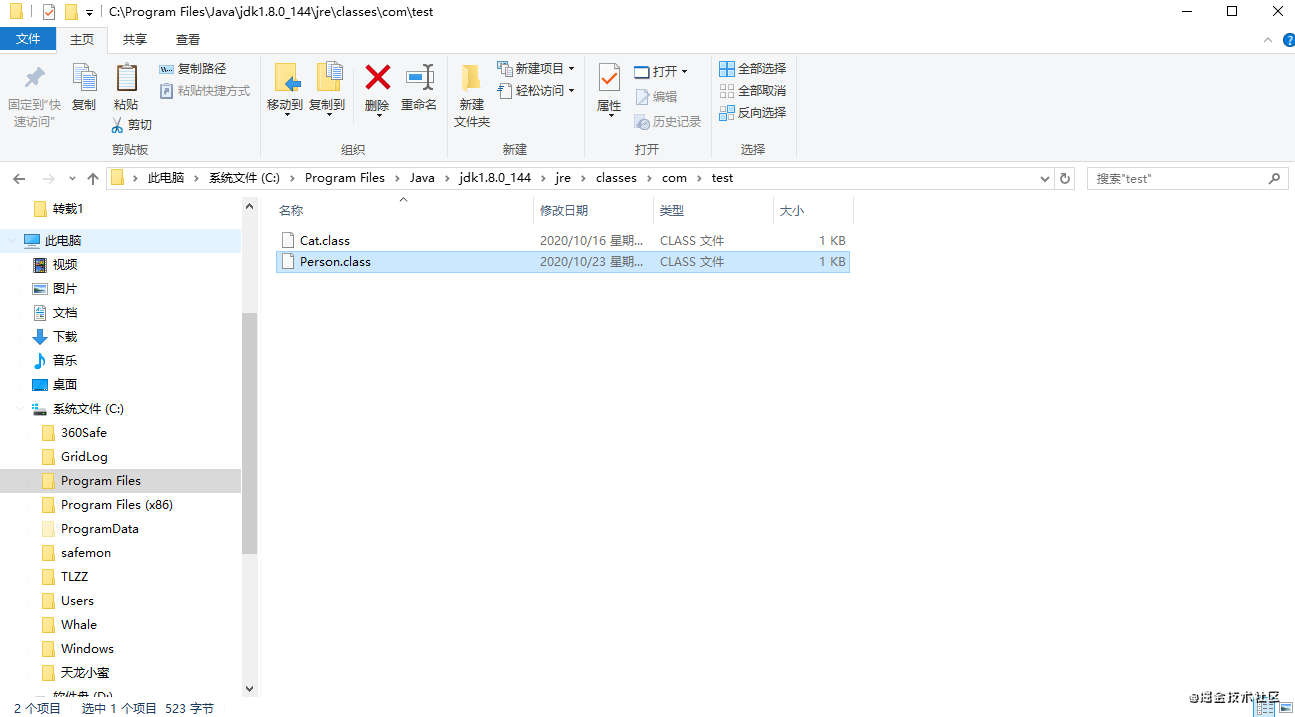Click Select none (全部取消)
This screenshot has width=1295, height=717.
(x=753, y=91)
